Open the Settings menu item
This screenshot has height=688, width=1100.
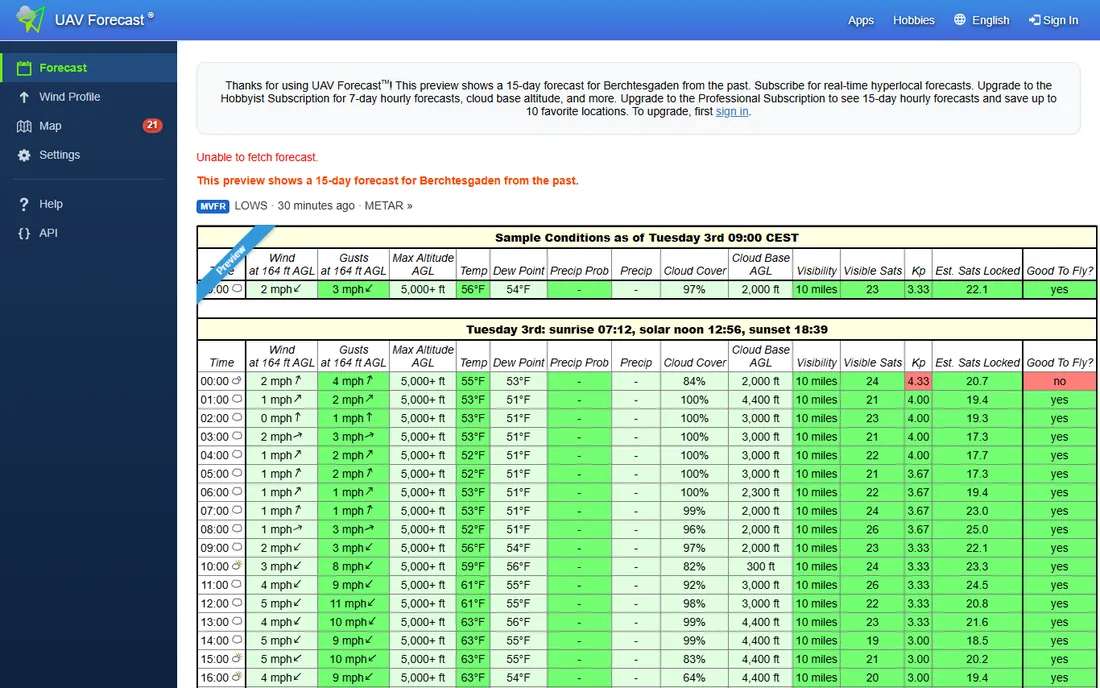(88, 155)
